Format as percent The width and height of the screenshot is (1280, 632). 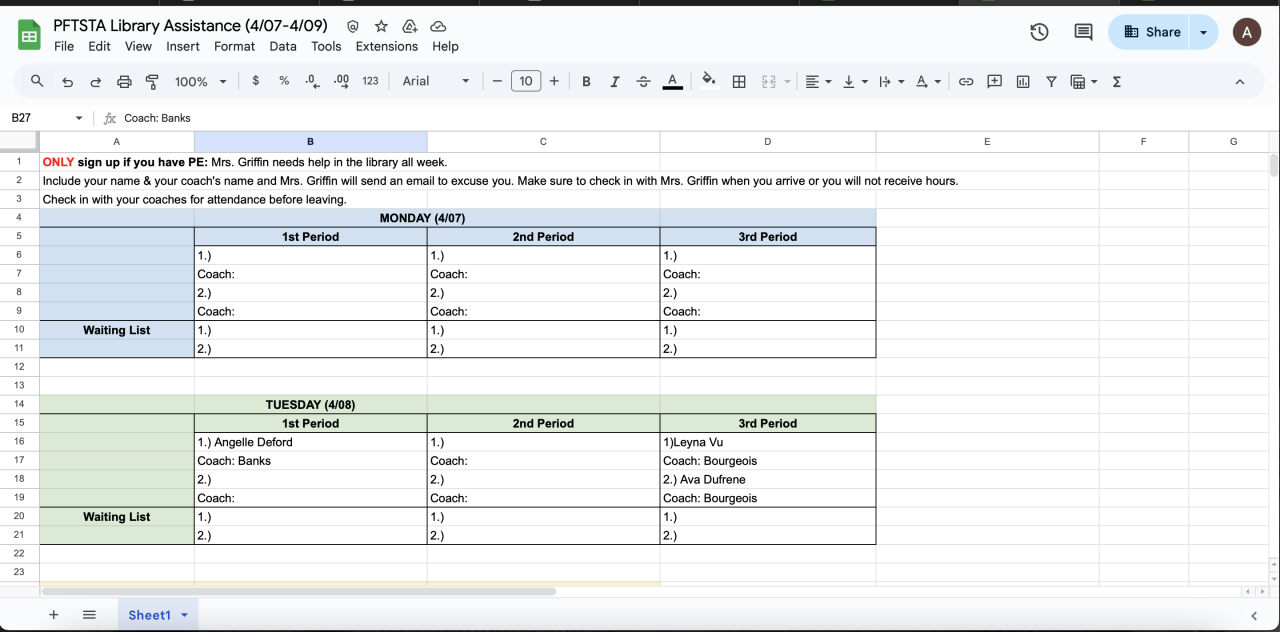tap(284, 81)
